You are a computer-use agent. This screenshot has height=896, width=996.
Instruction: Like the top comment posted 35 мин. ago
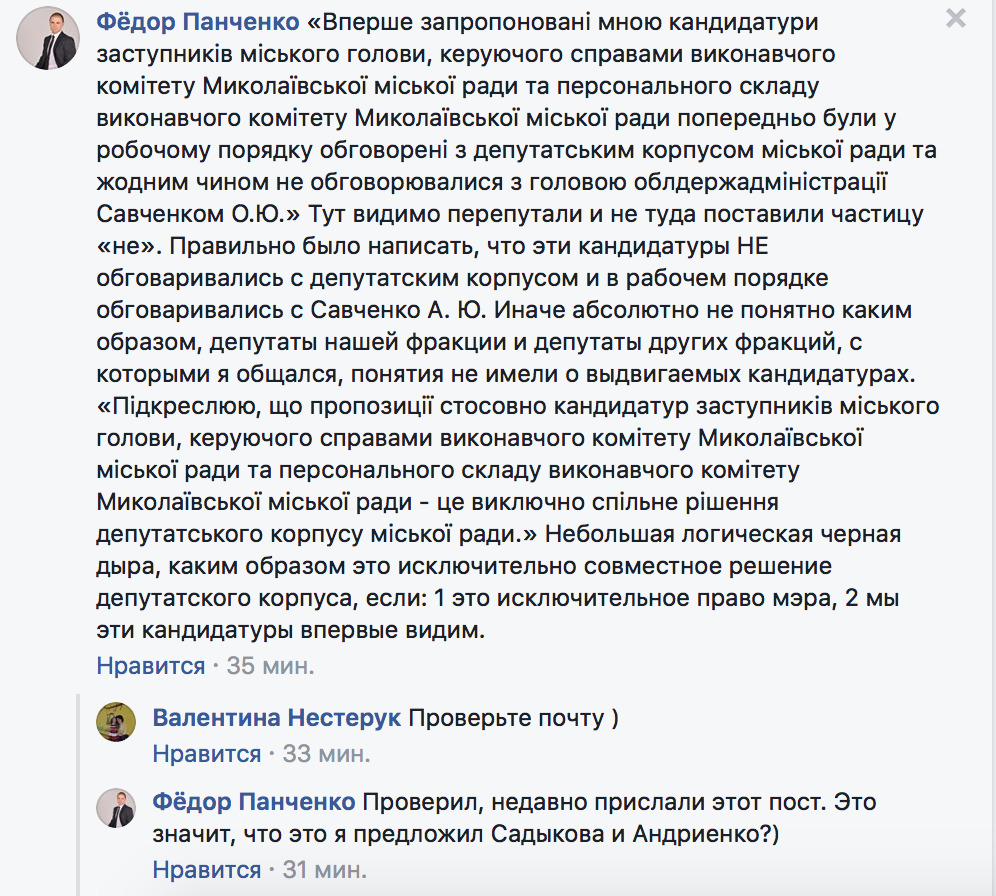point(150,666)
